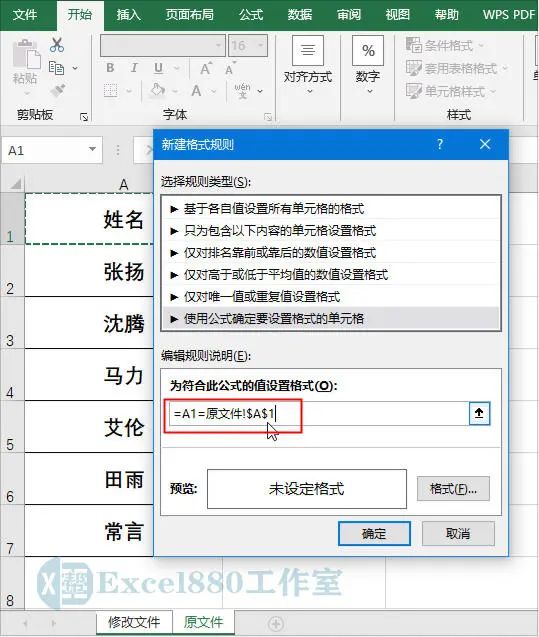Select rule 仅对高于或低于平均值的数值设置格式
Viewport: 539px width, 637px height.
tap(331, 275)
